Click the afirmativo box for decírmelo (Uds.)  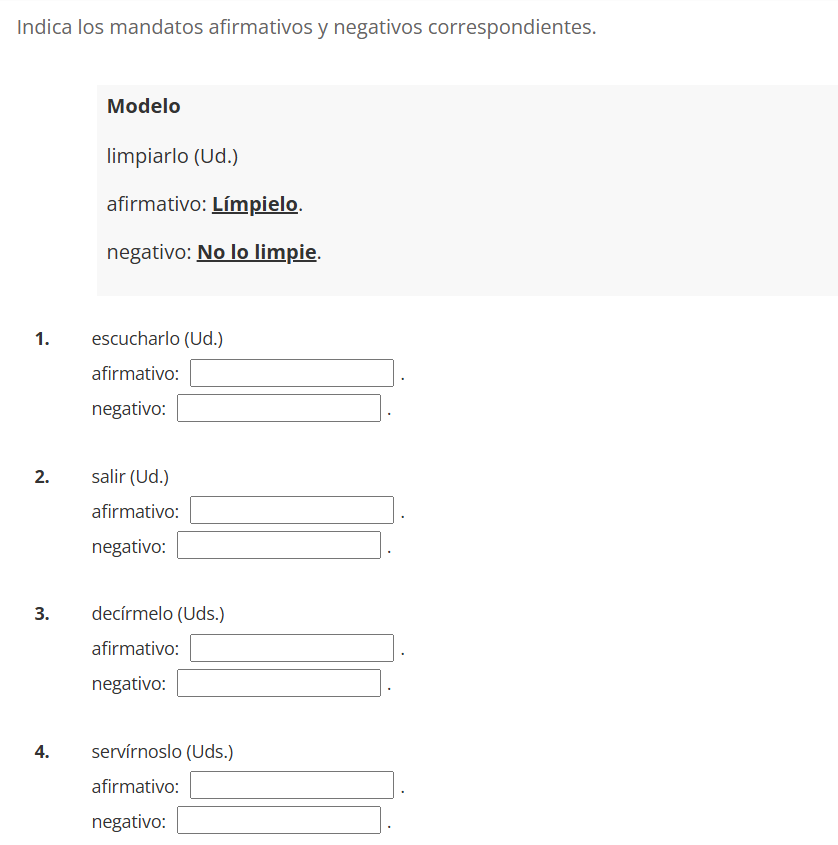point(291,647)
